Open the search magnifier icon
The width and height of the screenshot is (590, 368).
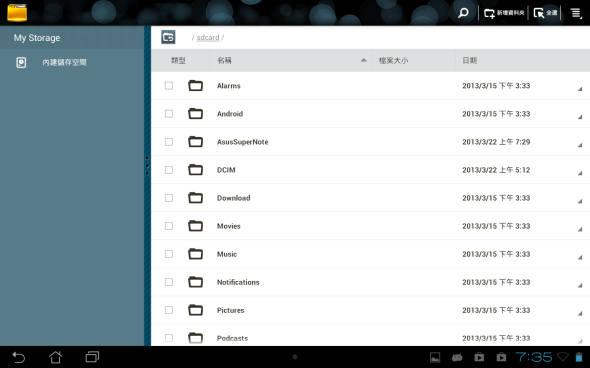click(x=463, y=13)
